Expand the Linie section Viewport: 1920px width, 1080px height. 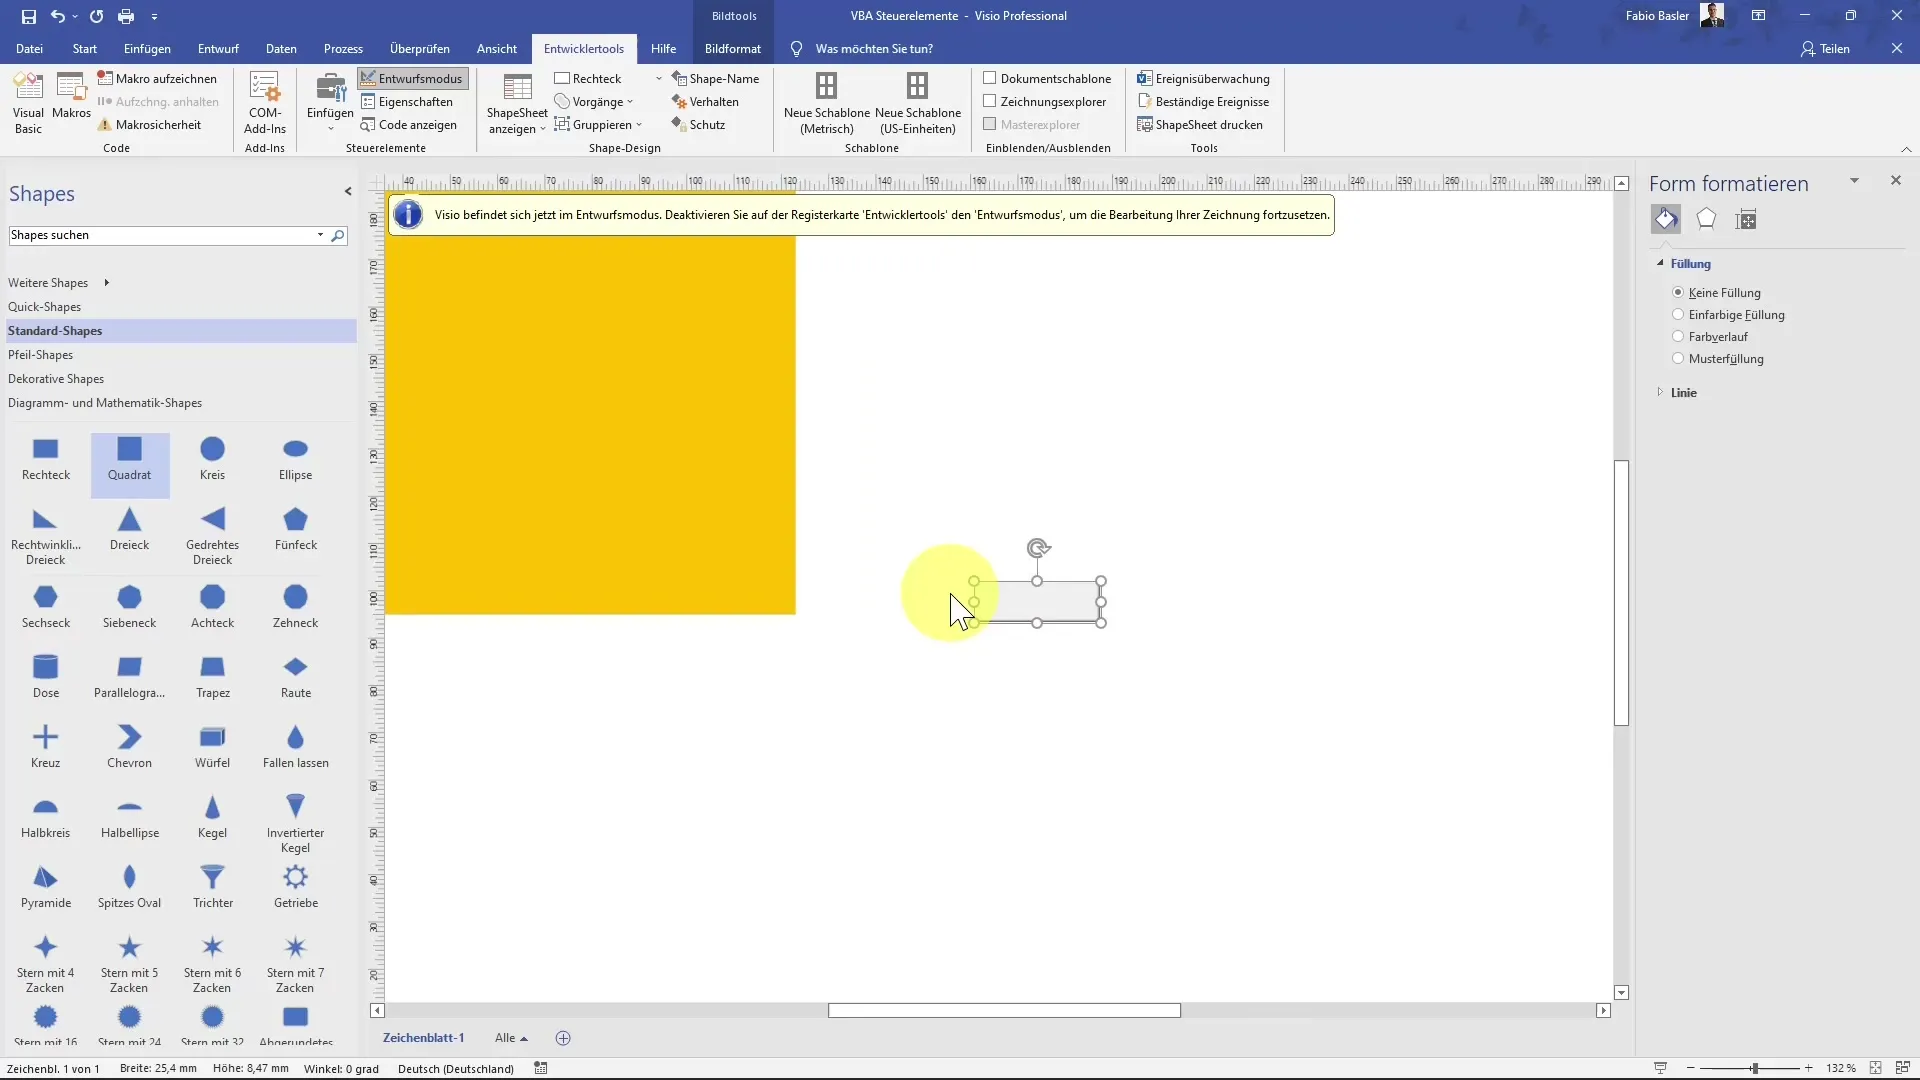(x=1660, y=392)
